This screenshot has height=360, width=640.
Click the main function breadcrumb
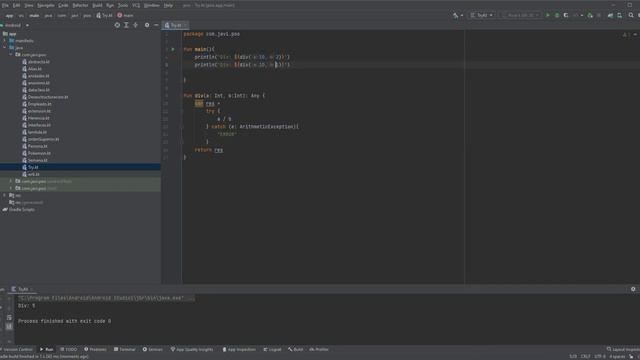pos(125,16)
